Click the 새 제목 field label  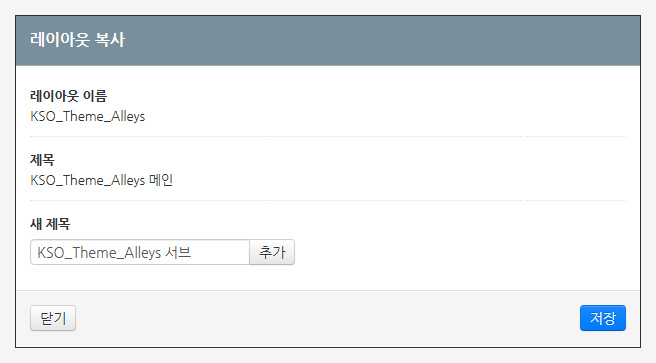point(50,224)
